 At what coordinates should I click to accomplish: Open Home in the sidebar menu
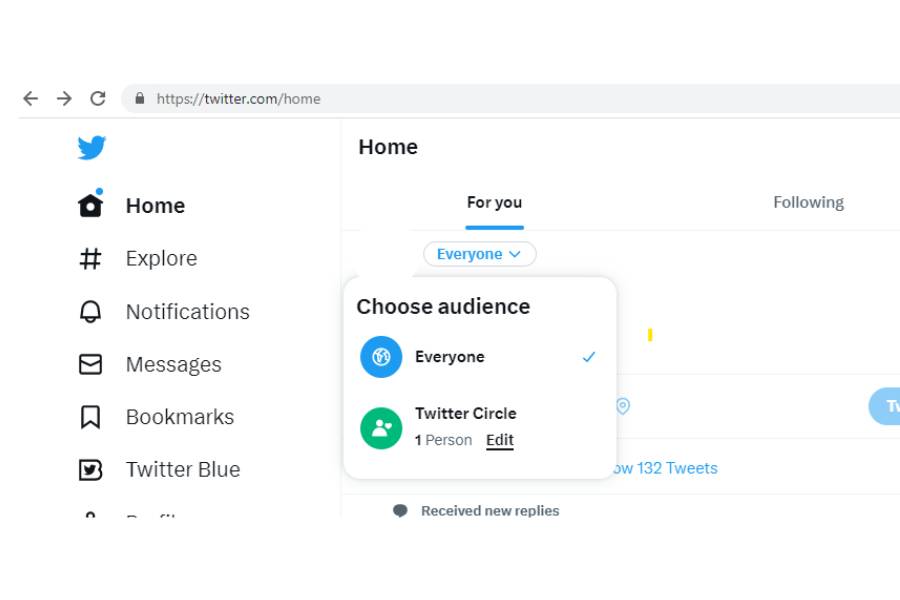(x=155, y=206)
